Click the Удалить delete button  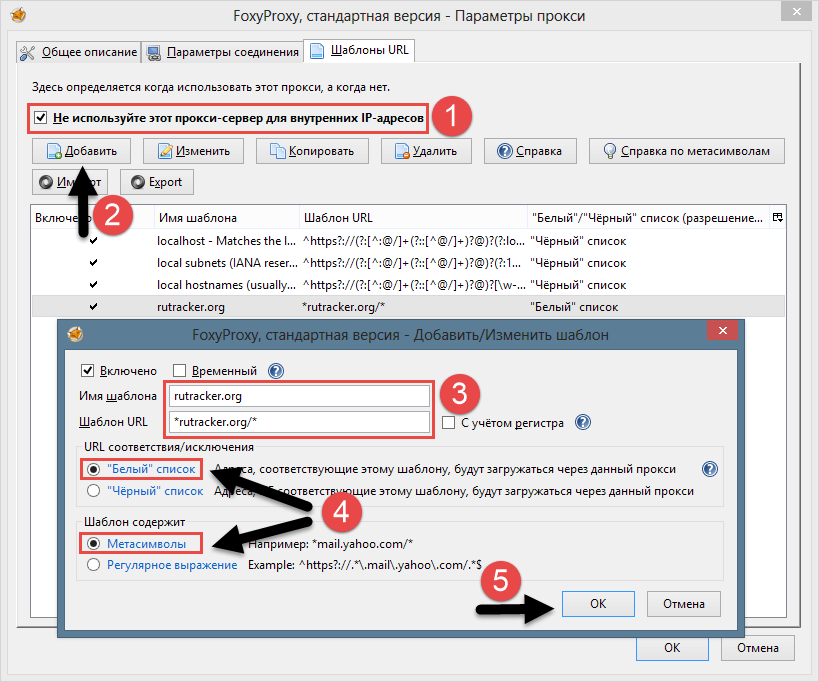coord(426,151)
